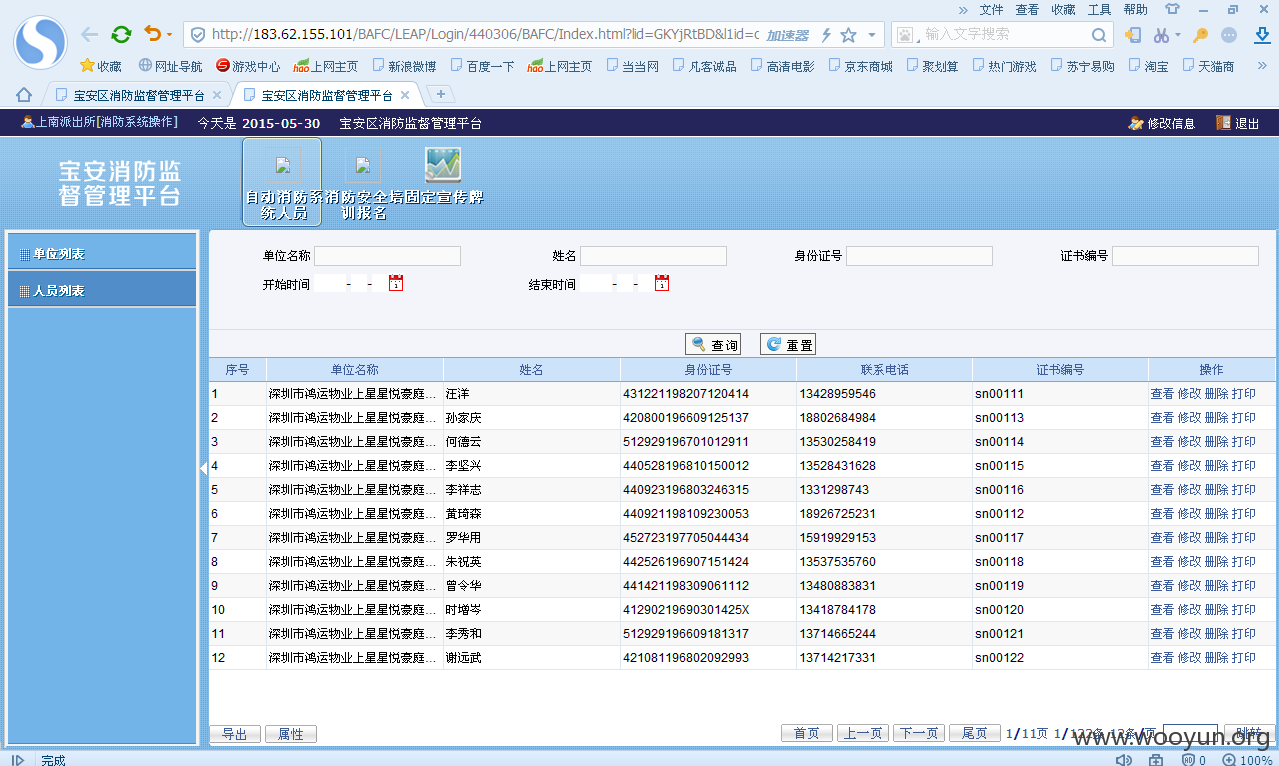Image resolution: width=1279 pixels, height=766 pixels.
Task: Click the round more-options icon in the toolbar
Action: click(1229, 35)
